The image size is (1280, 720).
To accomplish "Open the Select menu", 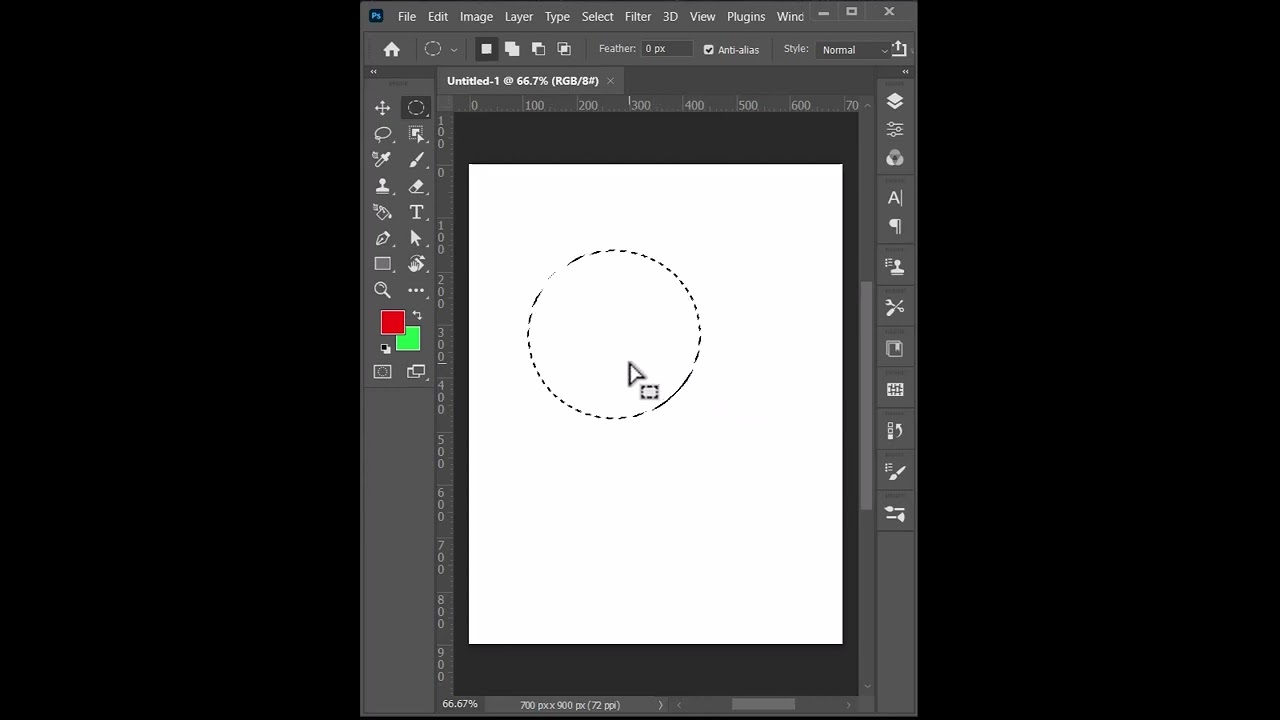I will [597, 17].
